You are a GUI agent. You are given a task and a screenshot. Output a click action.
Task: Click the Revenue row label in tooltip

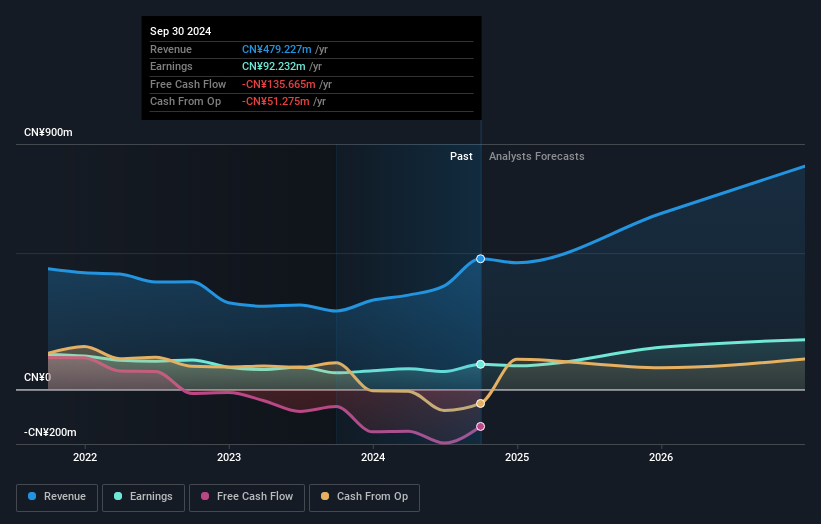click(171, 49)
